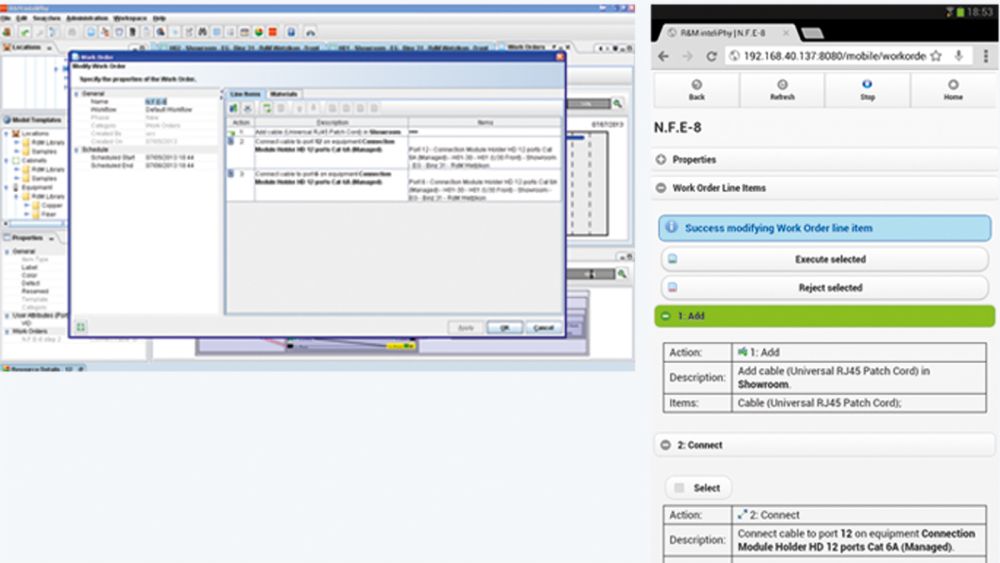Open the browser three-dot menu
The image size is (1000, 563).
[984, 56]
